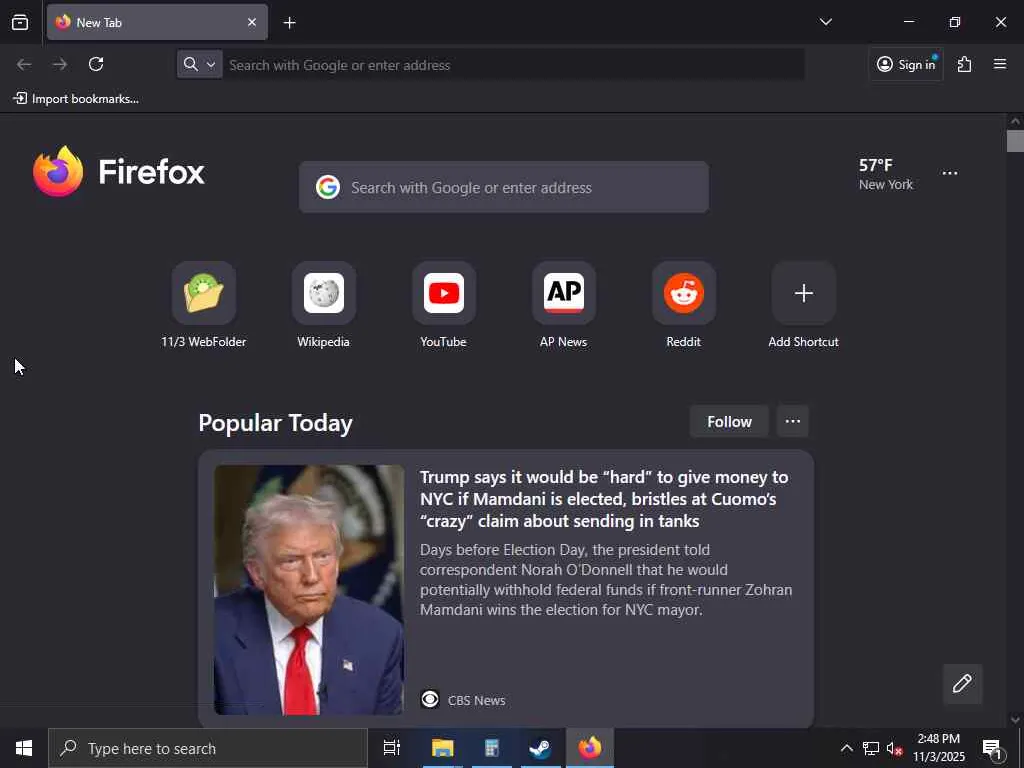Reload the current page

(x=96, y=64)
